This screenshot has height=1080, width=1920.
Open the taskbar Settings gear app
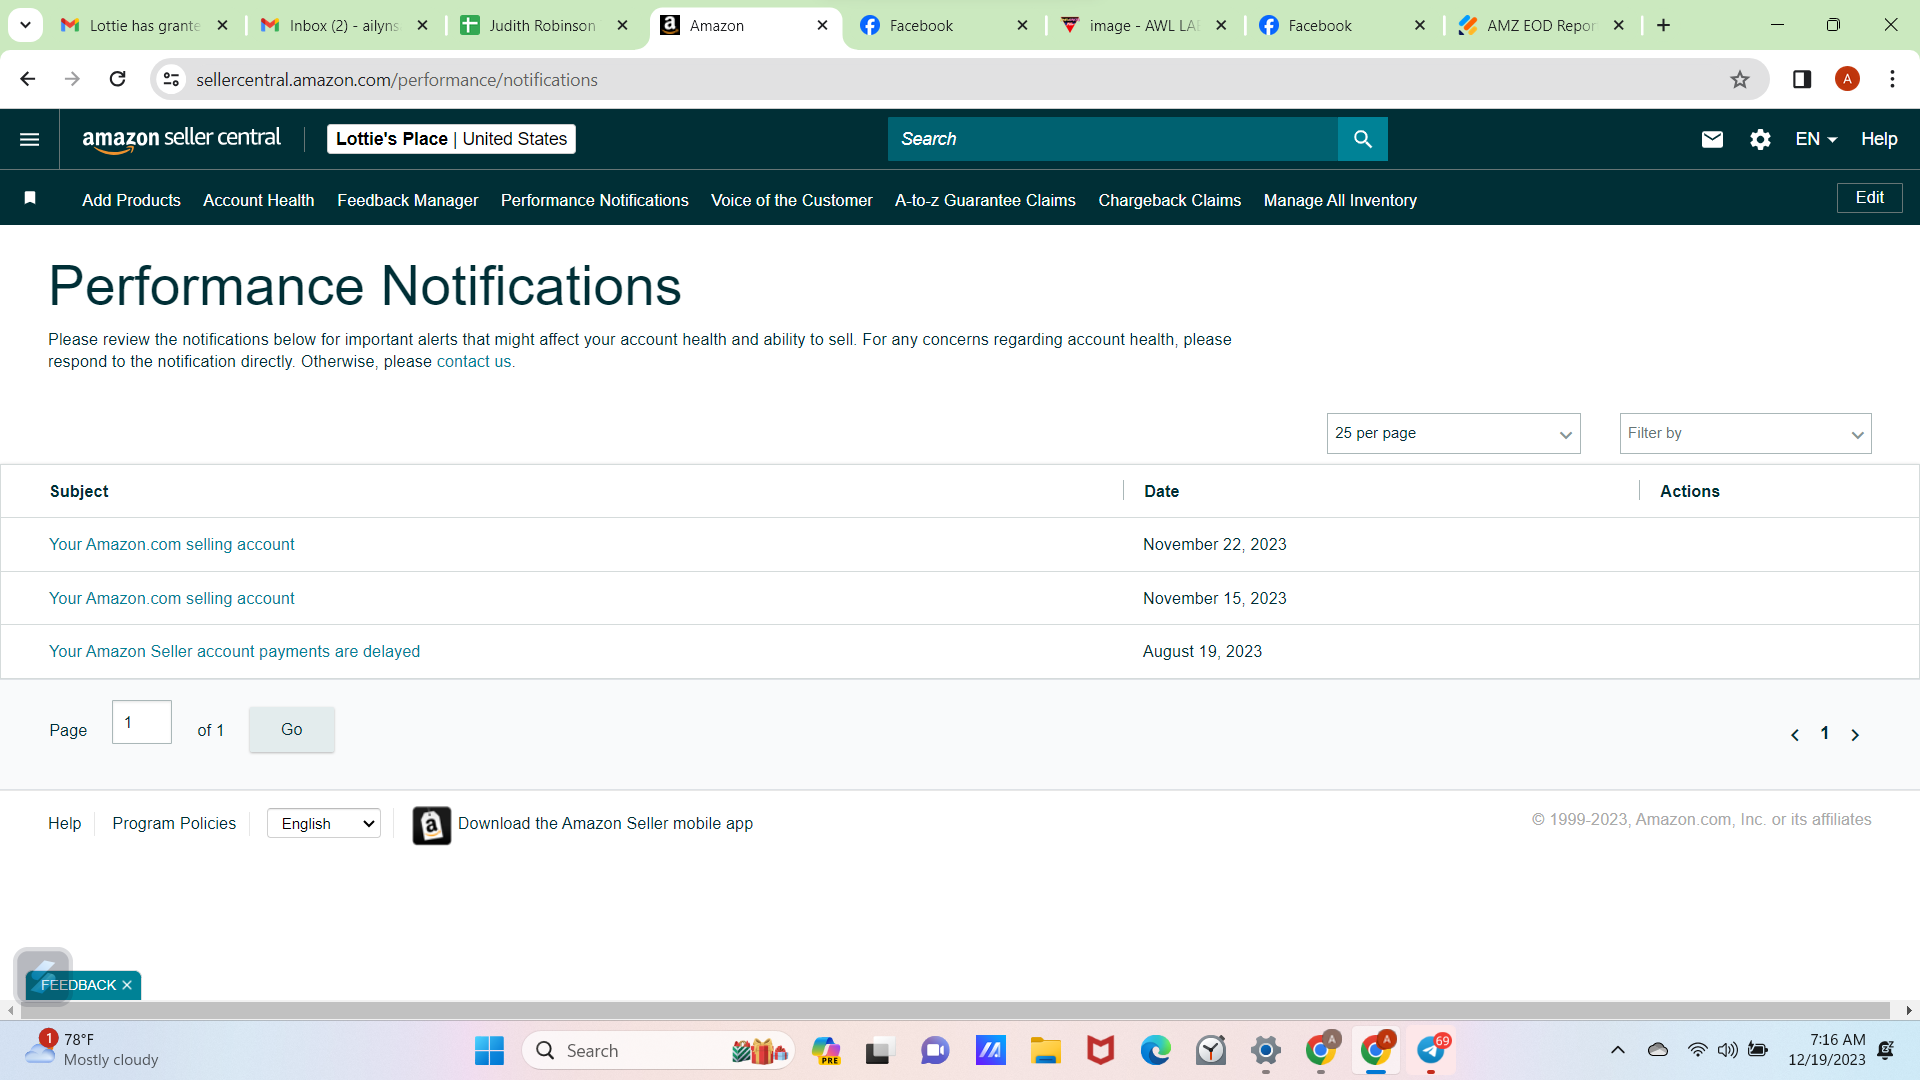pyautogui.click(x=1265, y=1050)
